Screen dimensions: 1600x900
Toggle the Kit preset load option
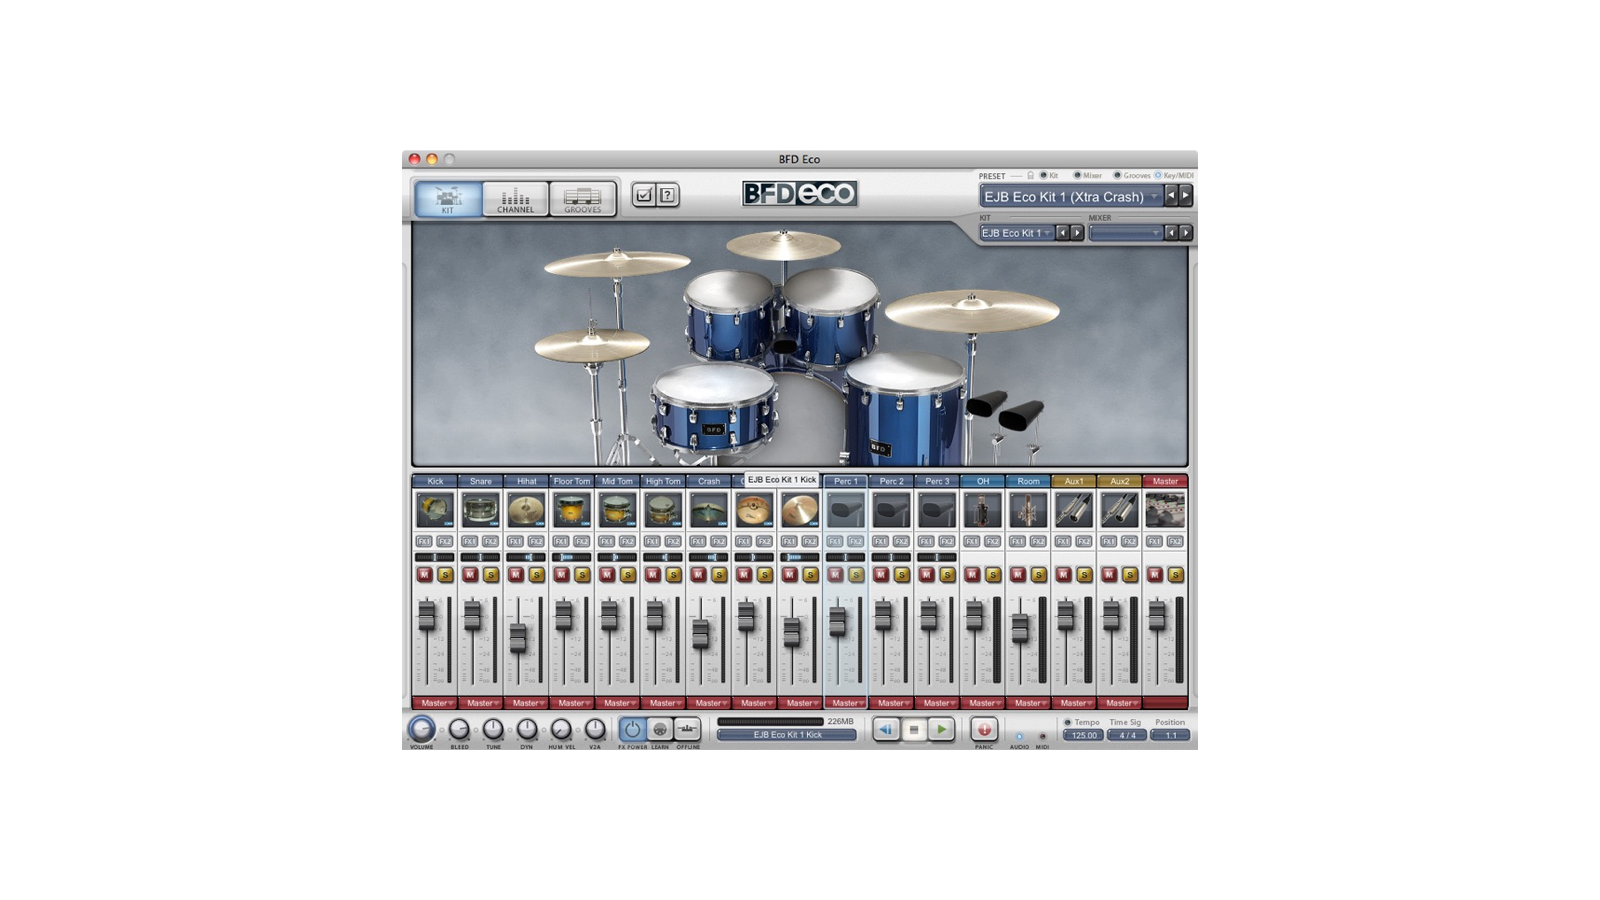[x=1043, y=175]
